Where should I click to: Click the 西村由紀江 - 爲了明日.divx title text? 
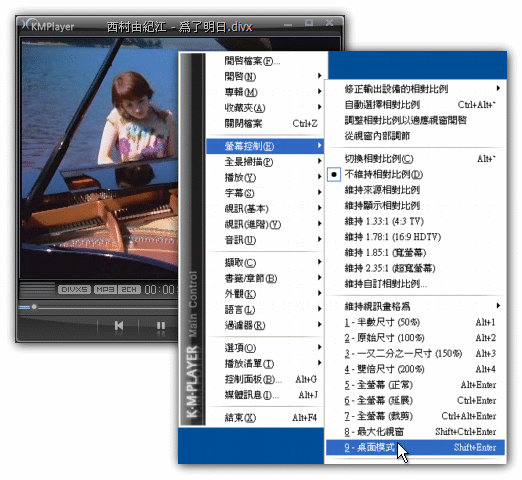click(180, 27)
